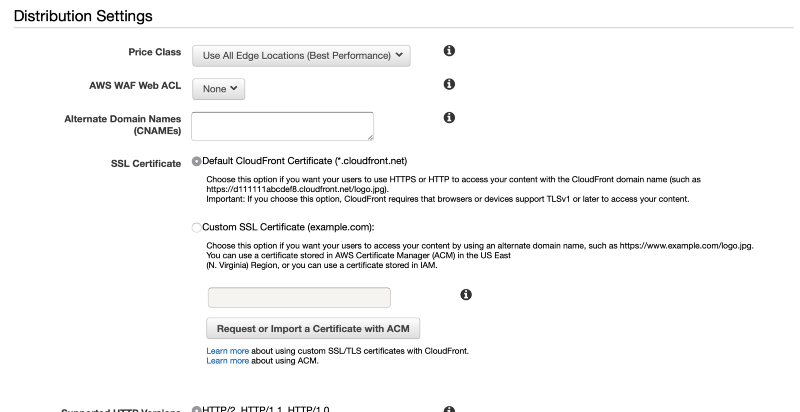Select Default CloudFront Certificate radio button

196,162
